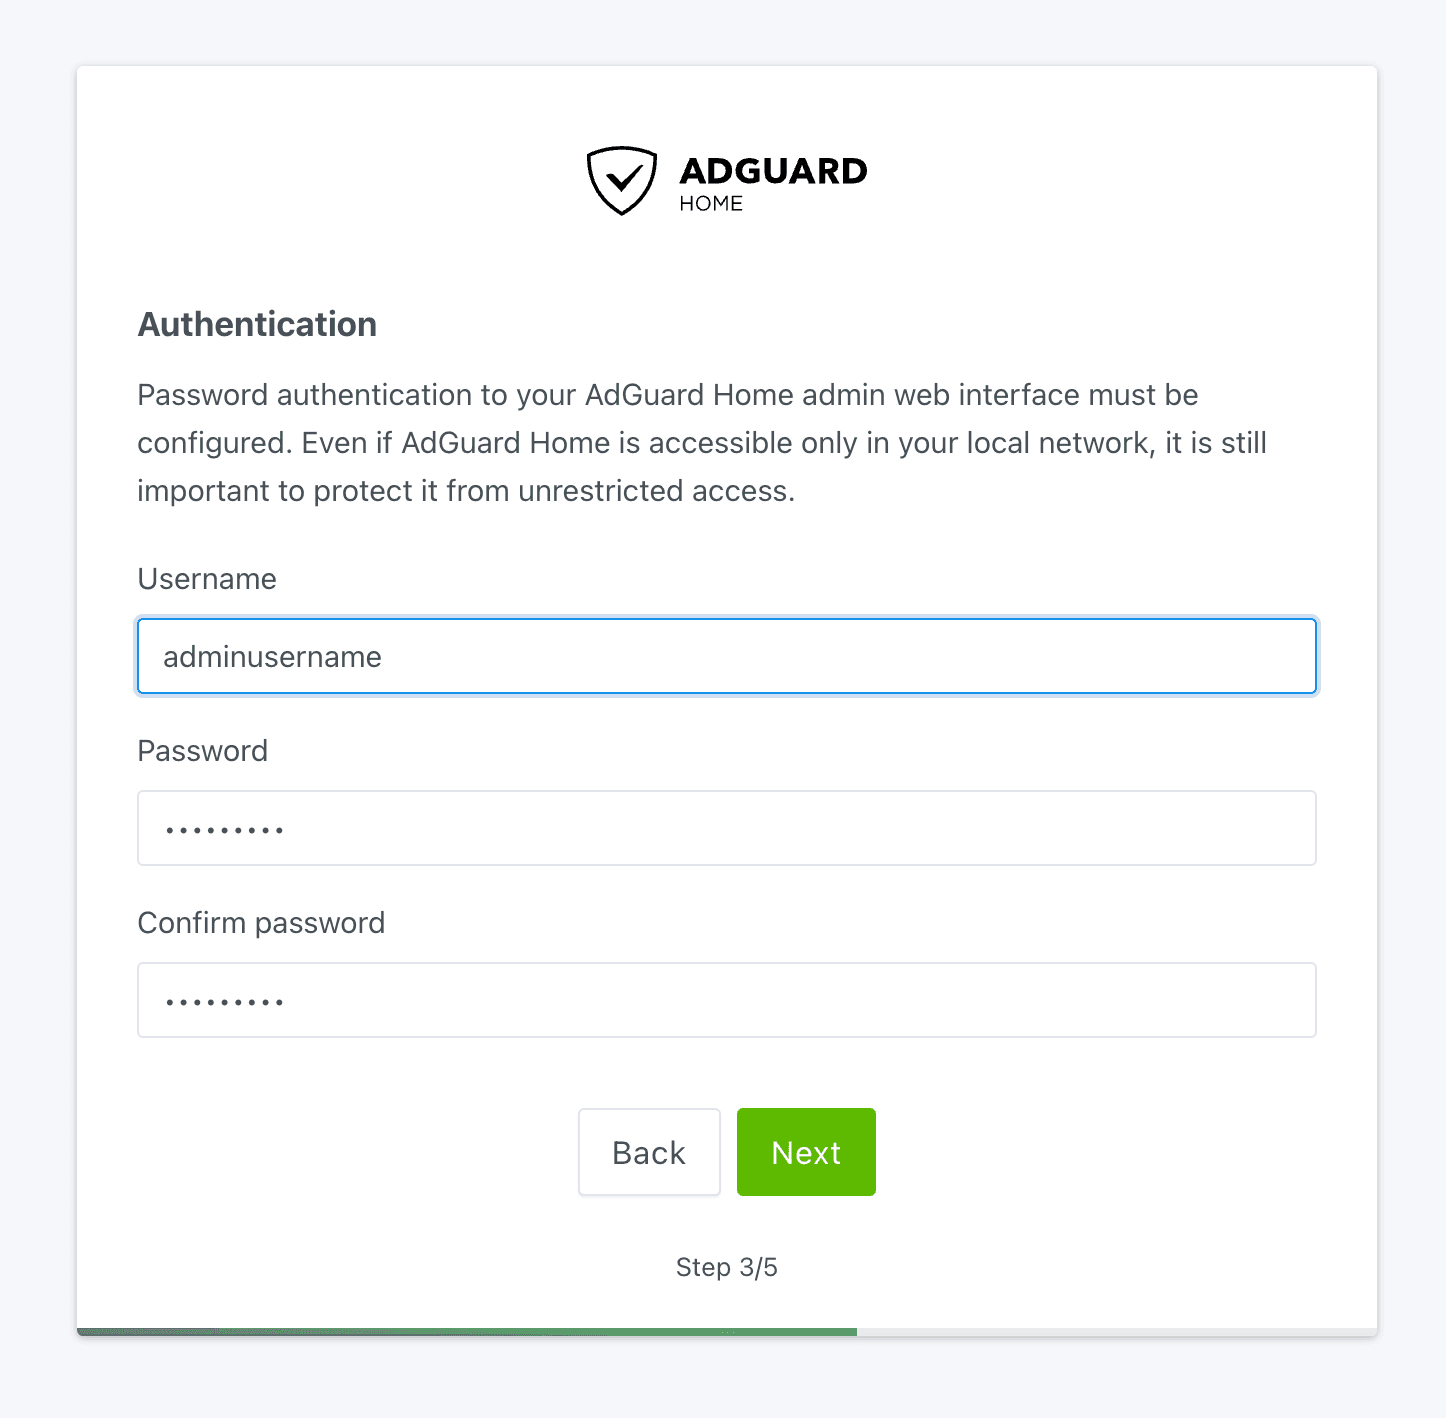The height and width of the screenshot is (1418, 1446).
Task: Select the Confirm password input box
Action: click(727, 1000)
